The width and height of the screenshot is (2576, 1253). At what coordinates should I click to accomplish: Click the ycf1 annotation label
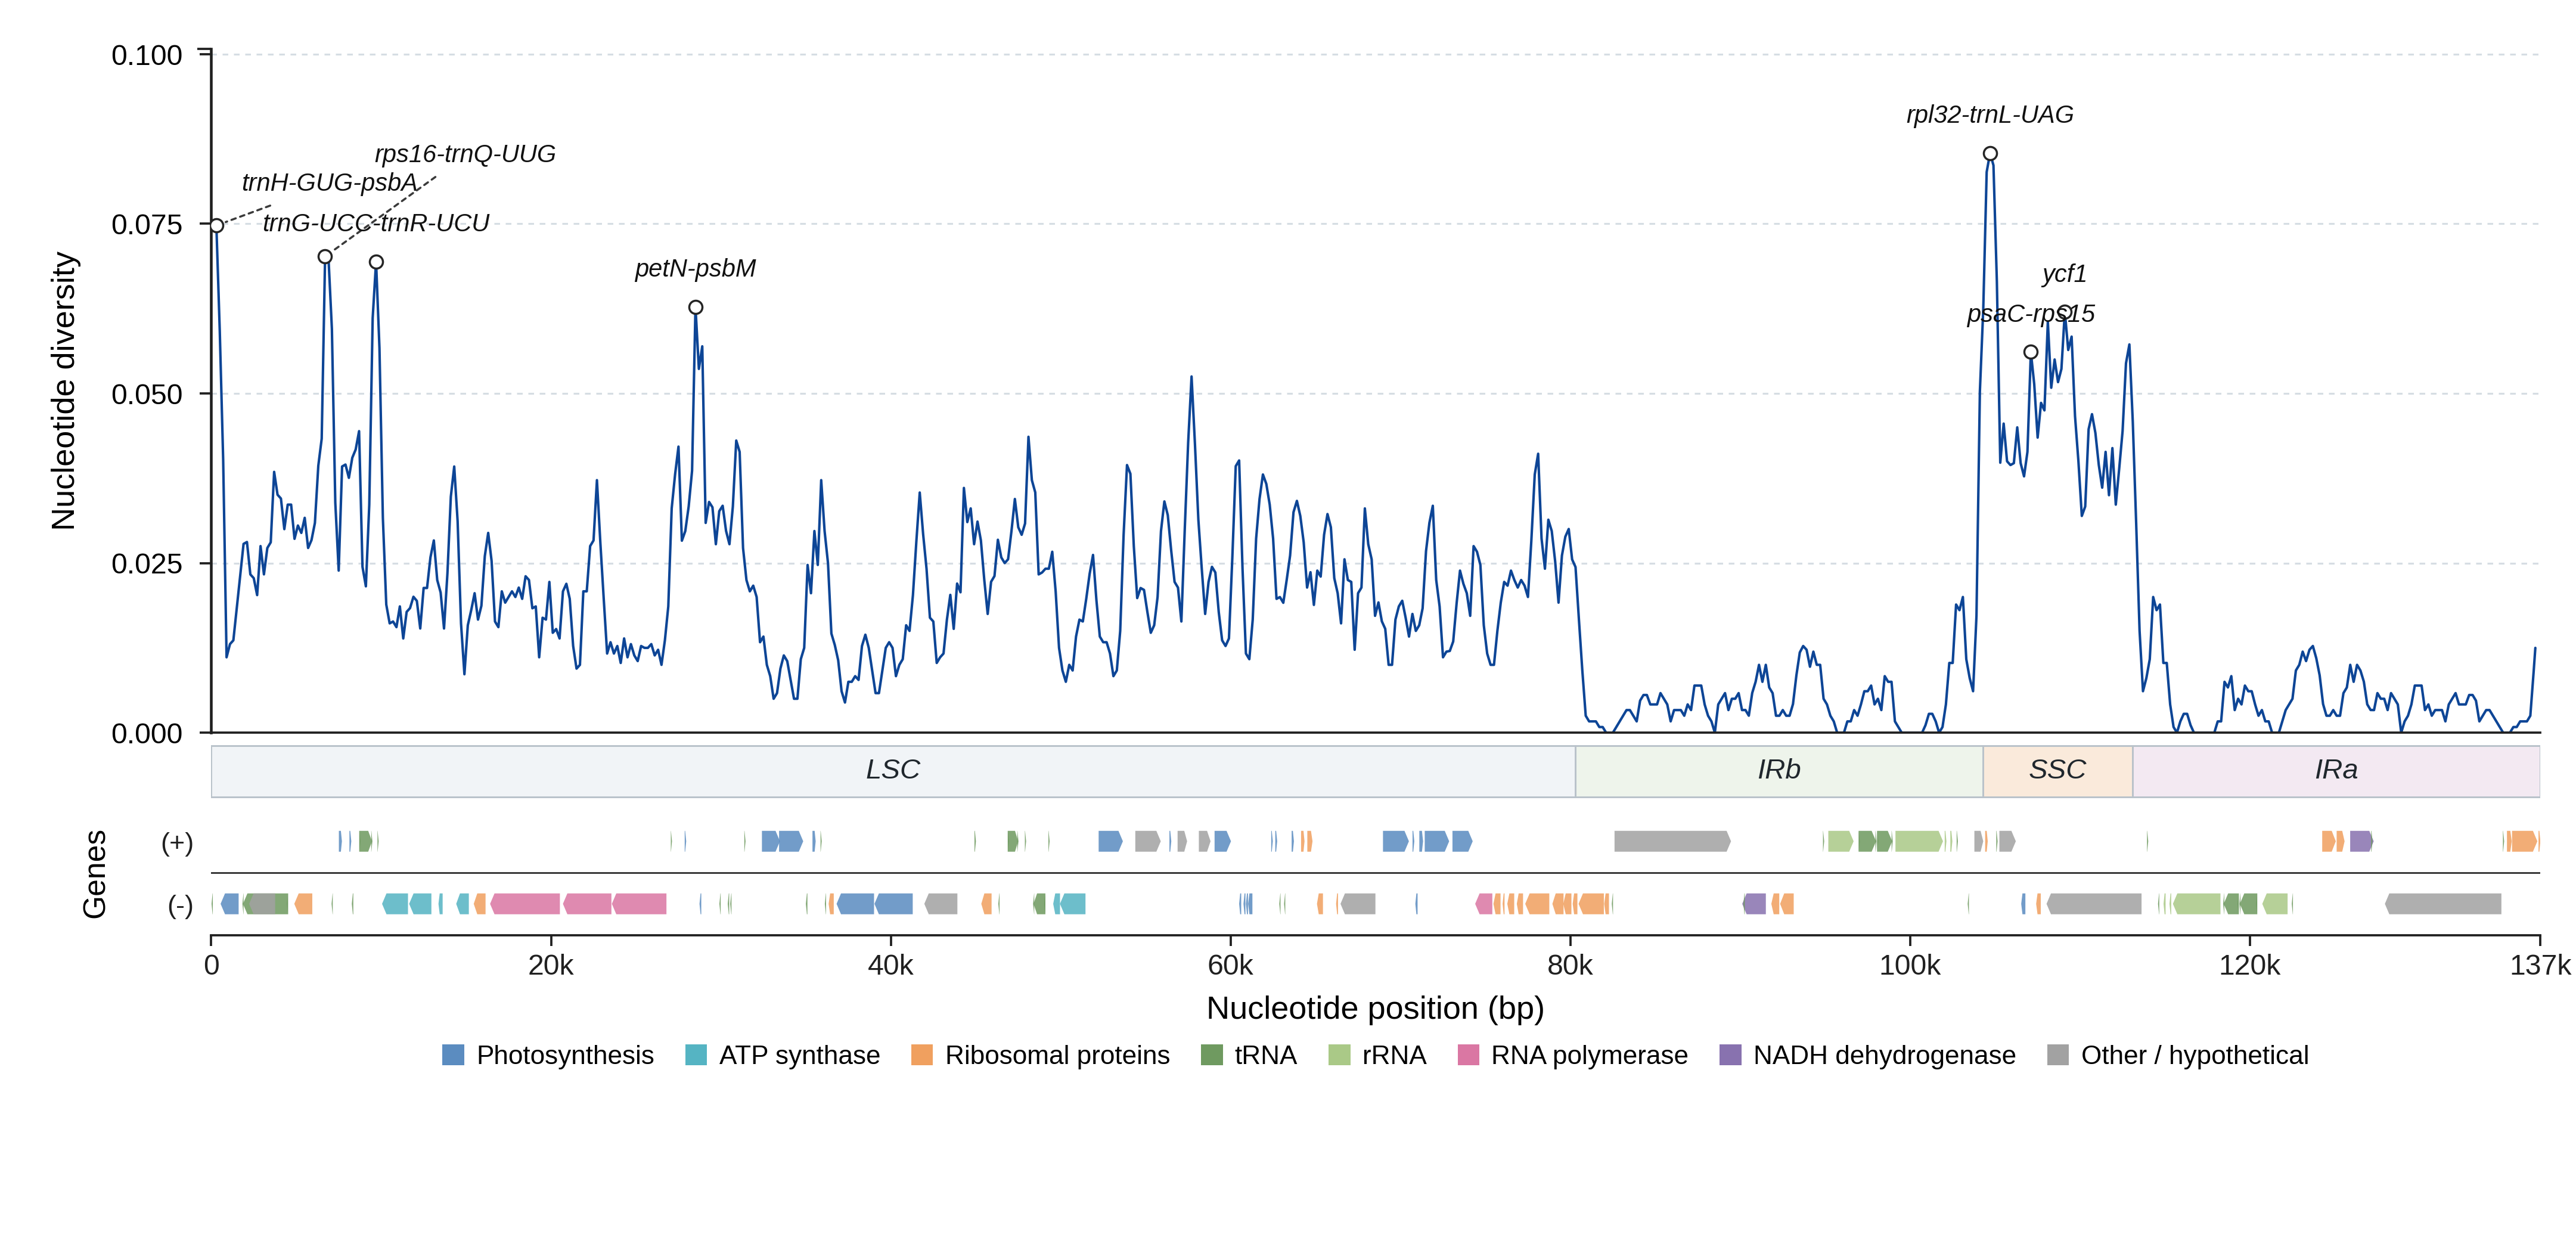click(x=2064, y=274)
